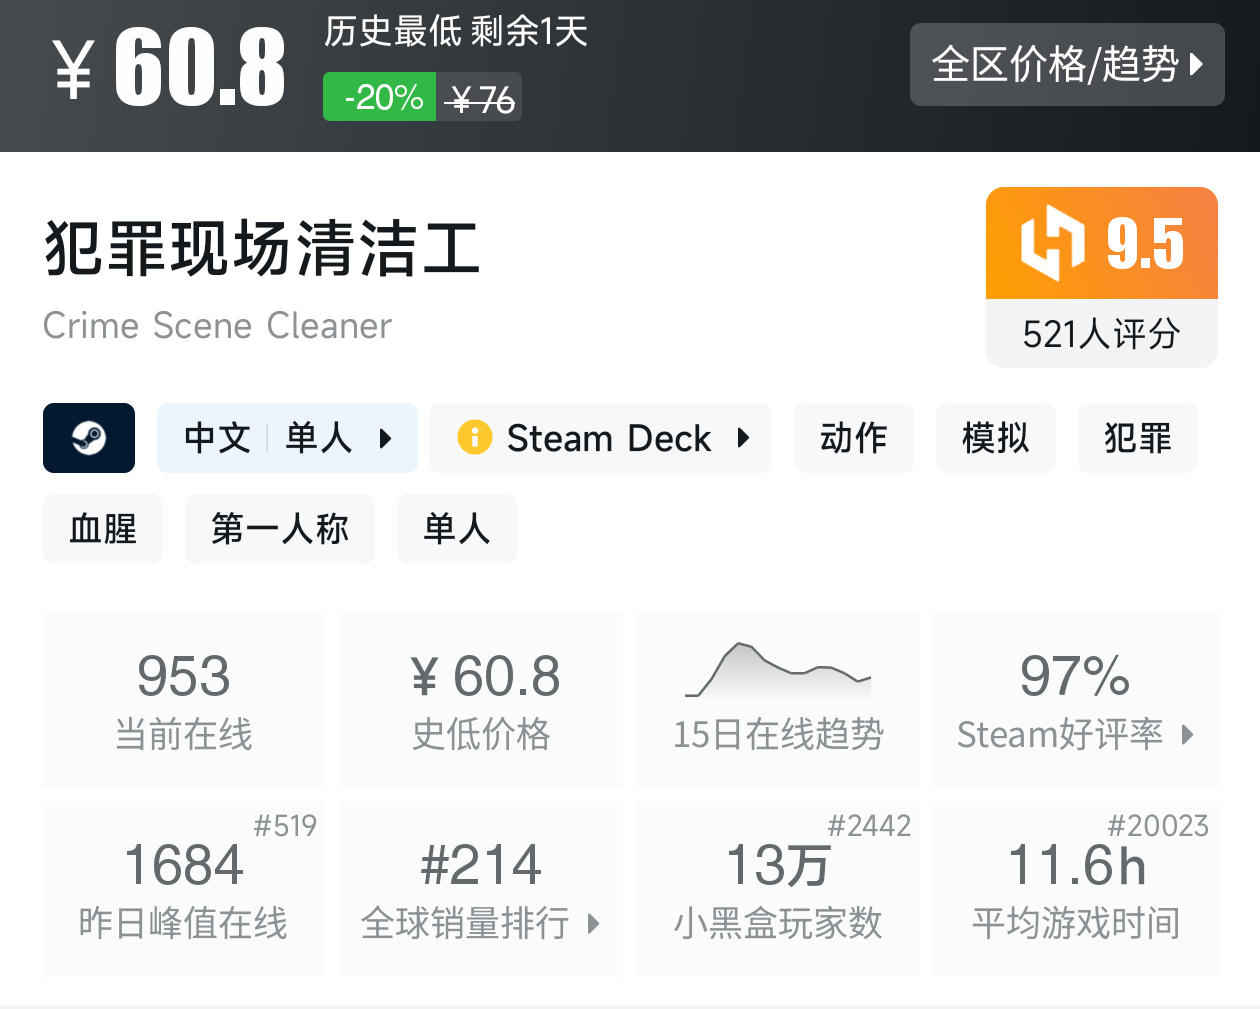This screenshot has height=1009, width=1260.
Task: Select the 第一人称 tag
Action: click(279, 529)
